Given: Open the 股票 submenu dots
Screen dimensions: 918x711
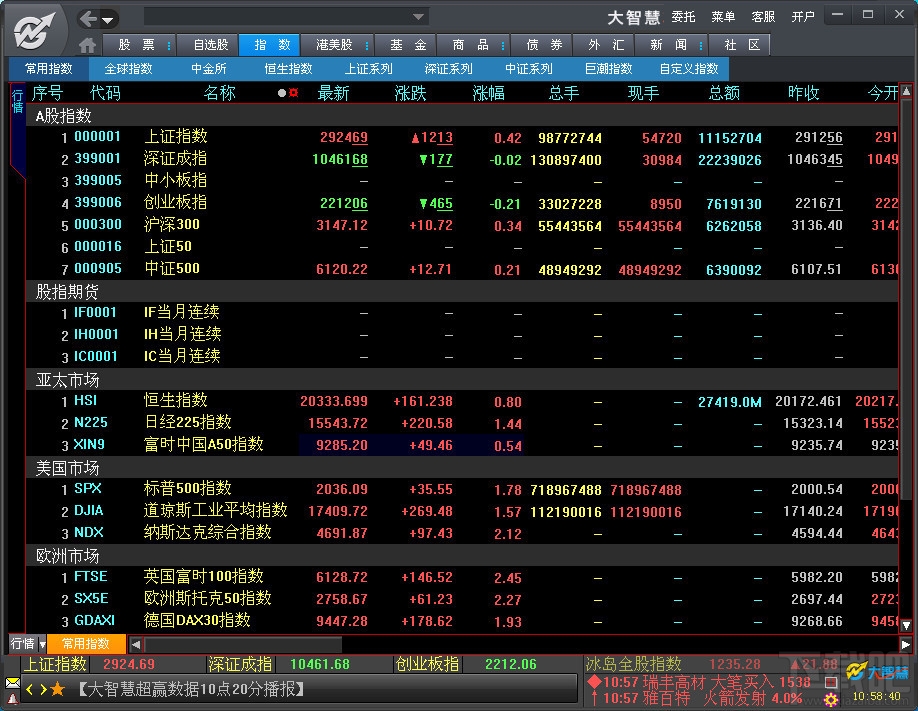Looking at the screenshot, I should (x=169, y=45).
